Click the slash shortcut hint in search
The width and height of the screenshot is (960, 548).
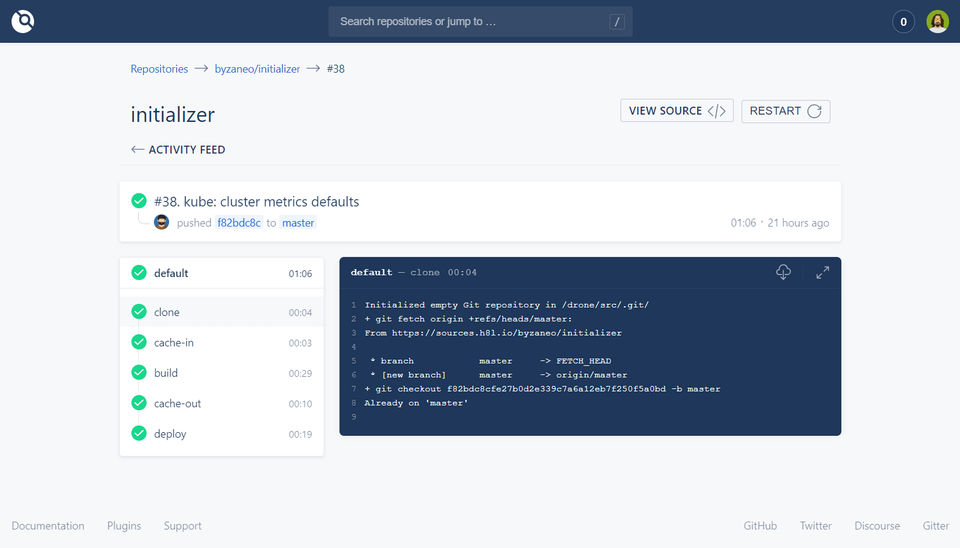(617, 22)
